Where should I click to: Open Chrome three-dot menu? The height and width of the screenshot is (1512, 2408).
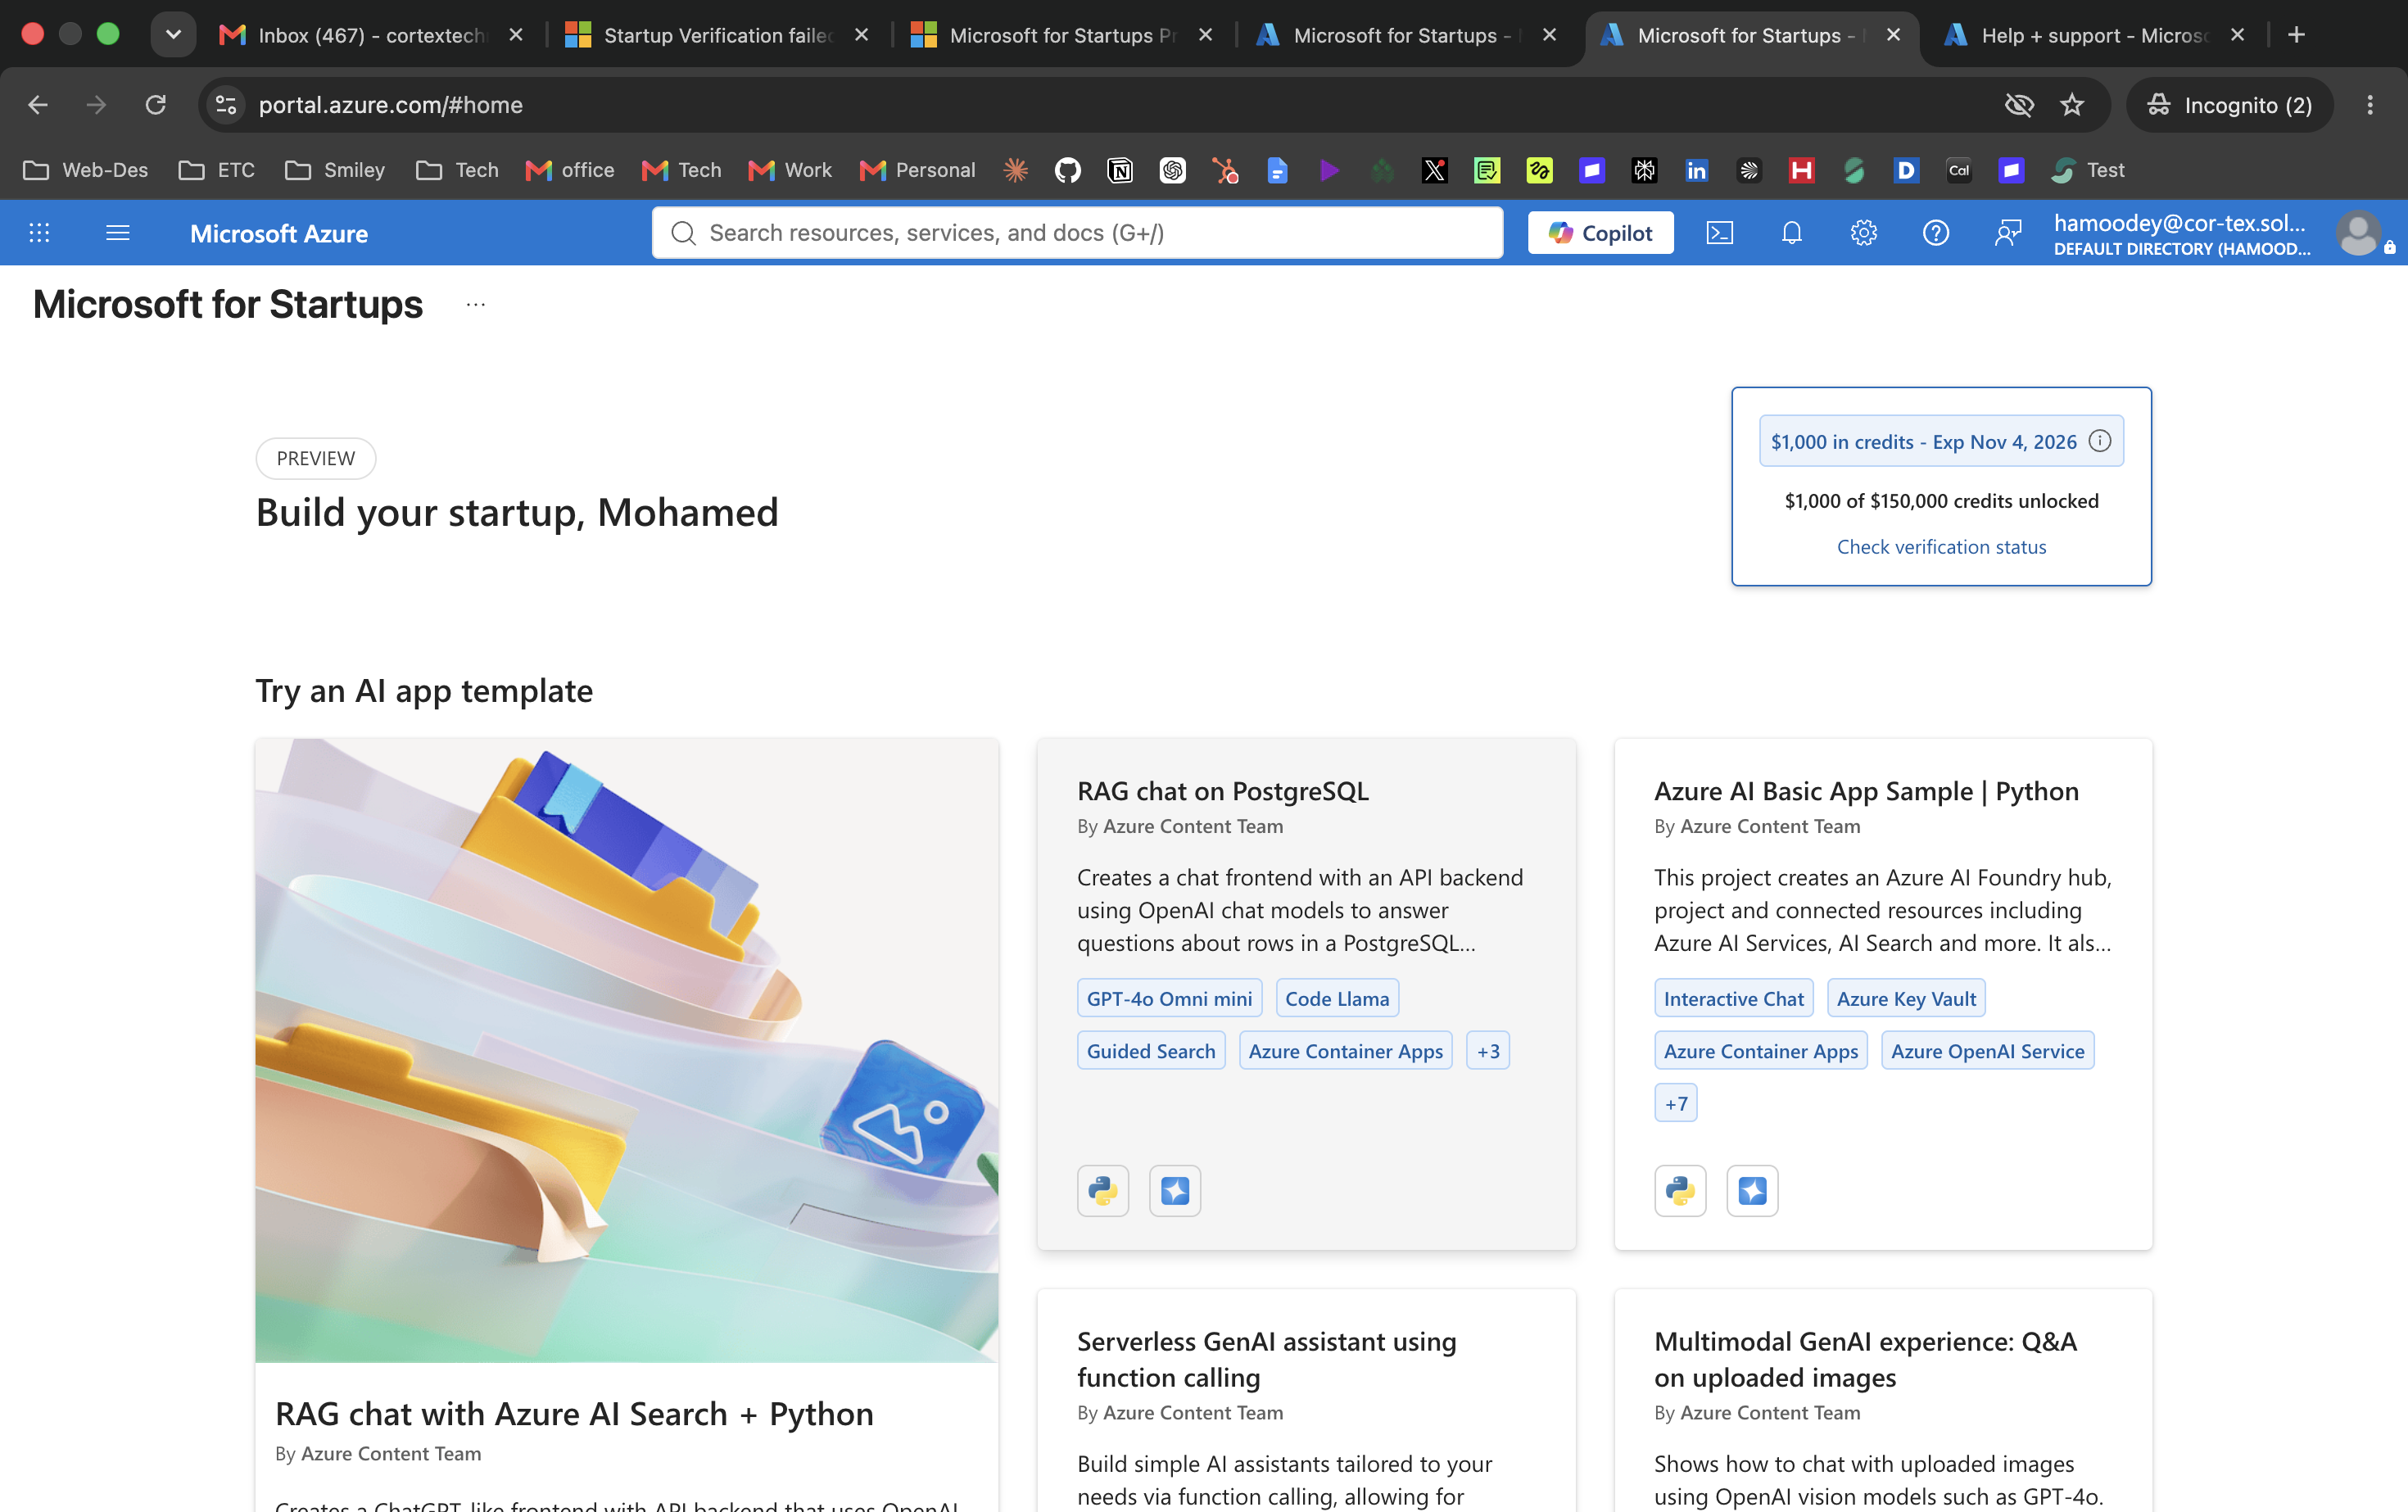click(x=2369, y=105)
